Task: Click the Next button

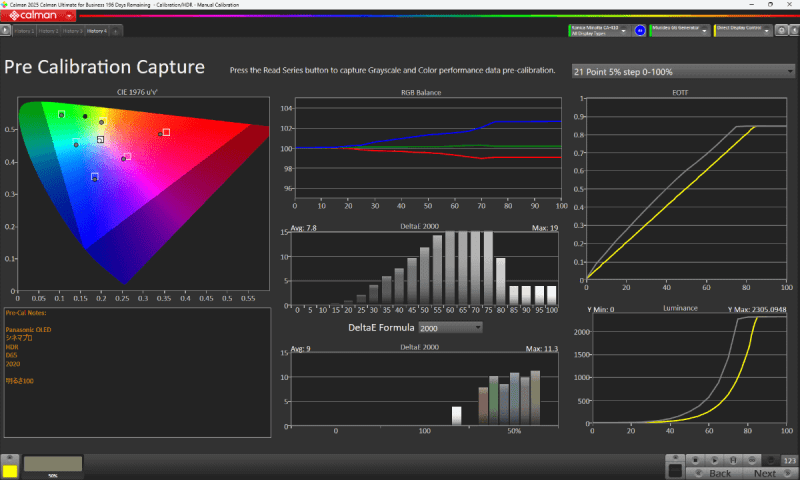Action: point(765,473)
